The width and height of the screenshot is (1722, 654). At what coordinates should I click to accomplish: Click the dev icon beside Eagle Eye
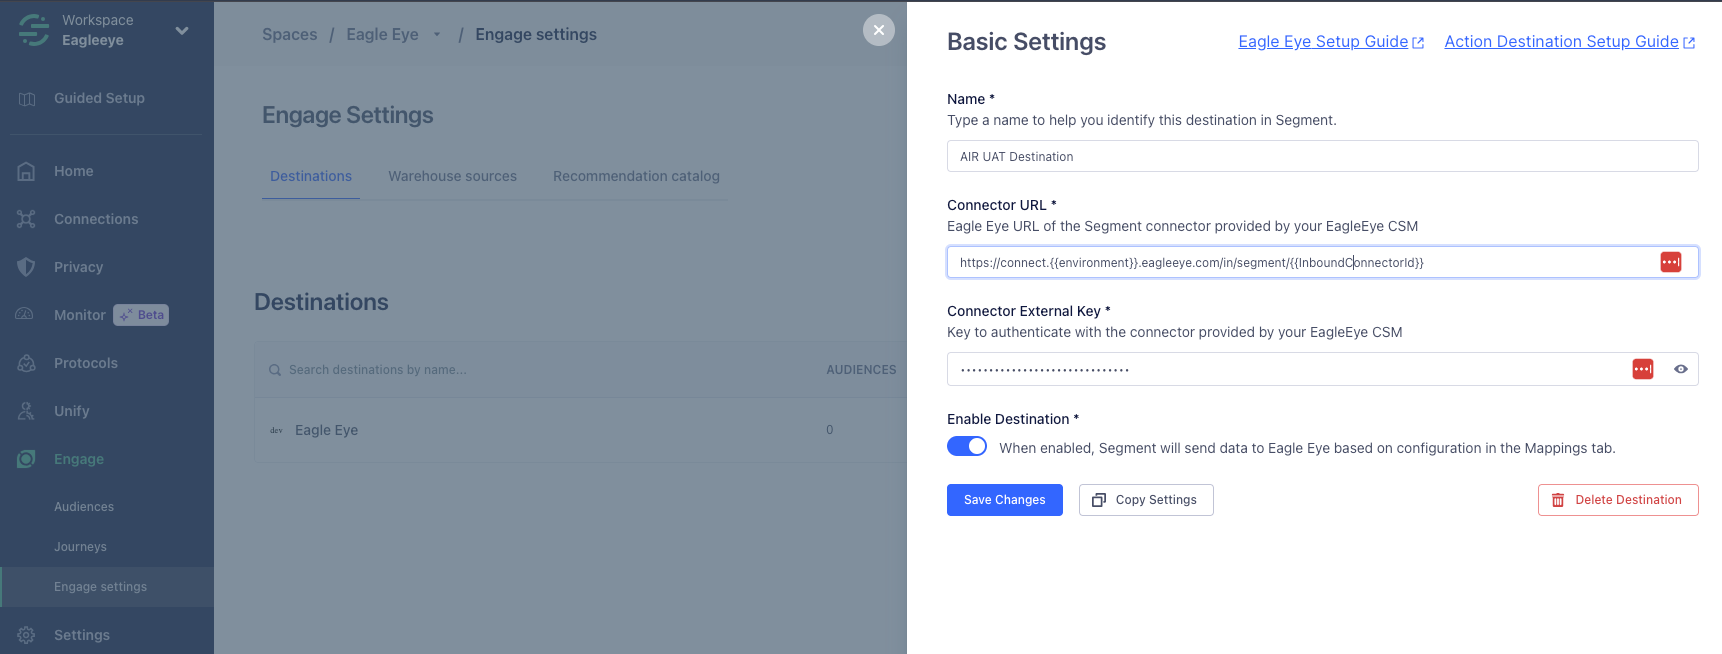point(276,430)
